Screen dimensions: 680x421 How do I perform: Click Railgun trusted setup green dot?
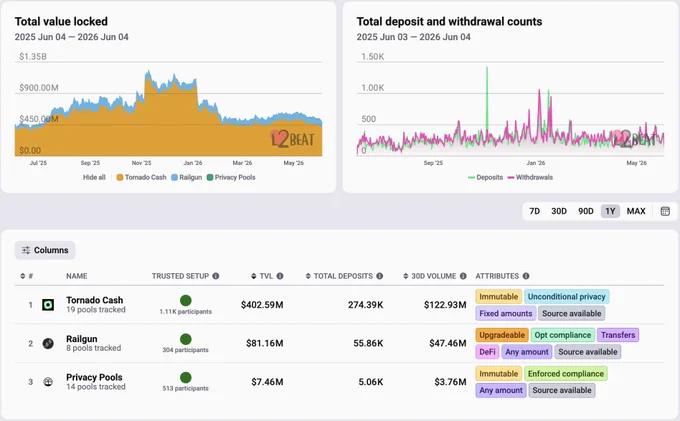(186, 339)
